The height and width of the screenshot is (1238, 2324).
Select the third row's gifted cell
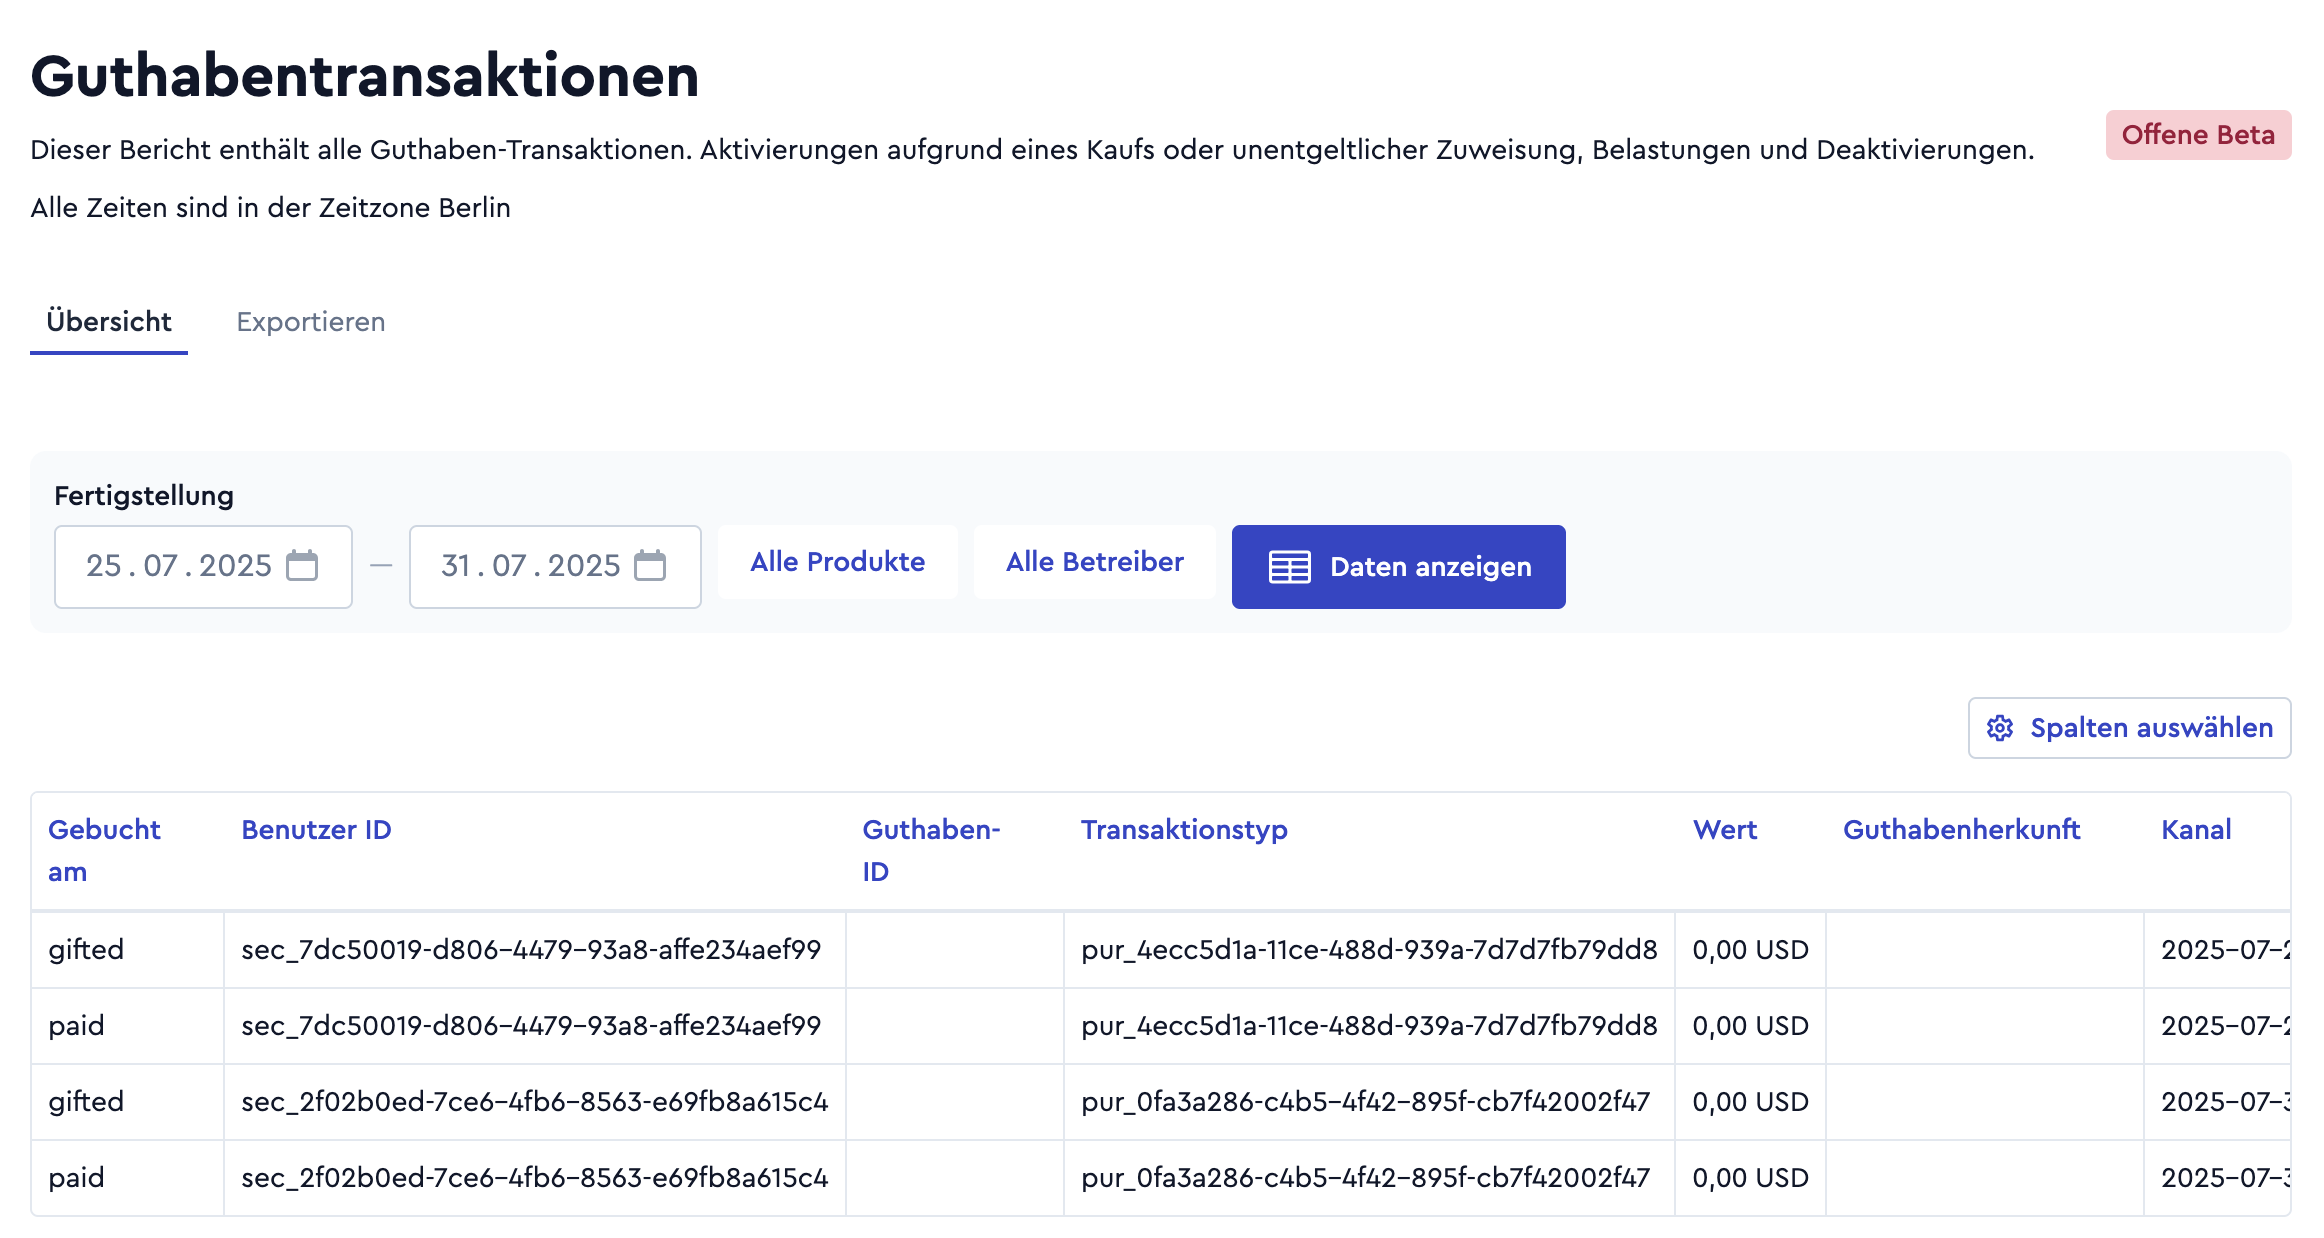click(x=127, y=1102)
